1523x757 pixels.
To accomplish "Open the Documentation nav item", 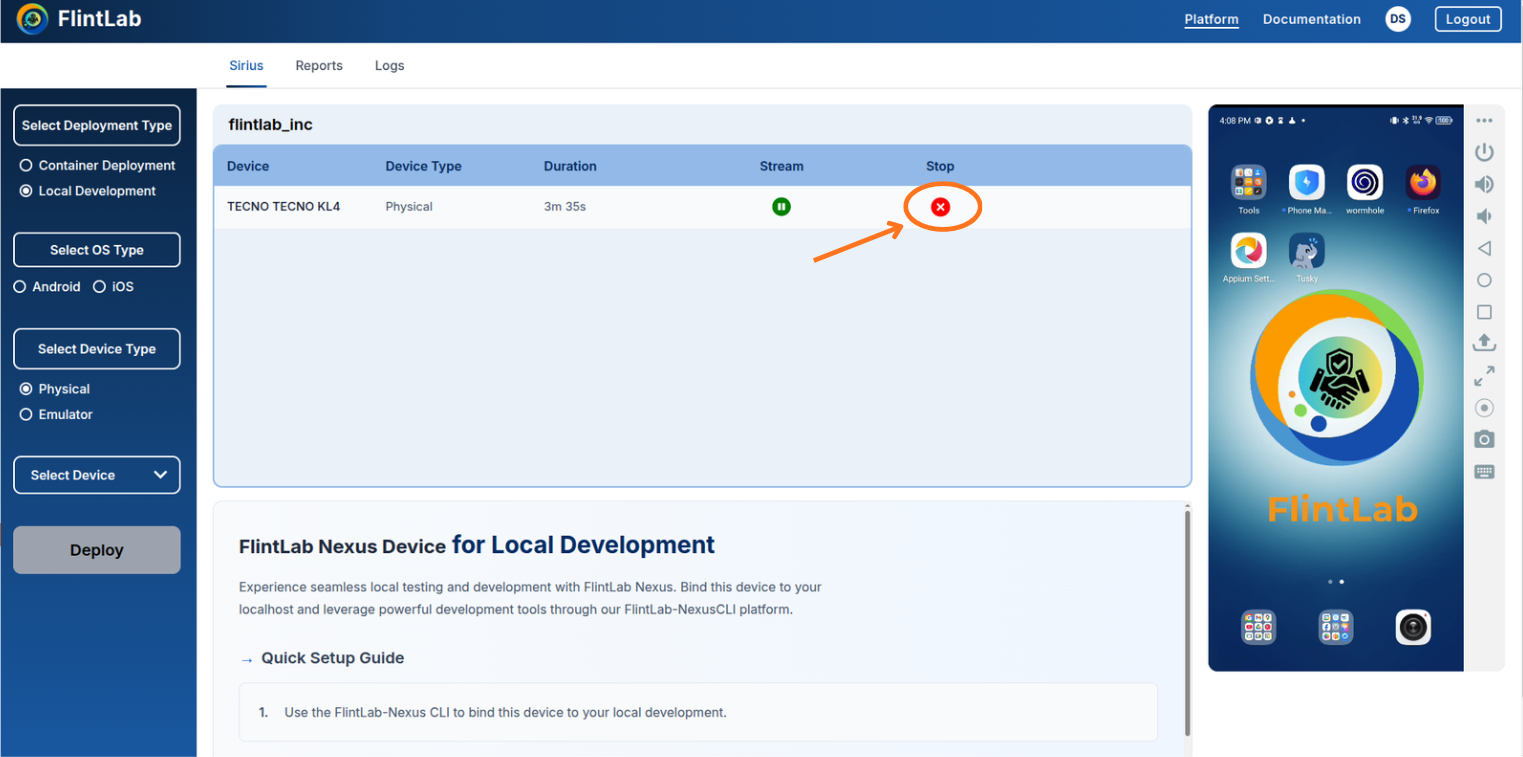I will 1312,19.
